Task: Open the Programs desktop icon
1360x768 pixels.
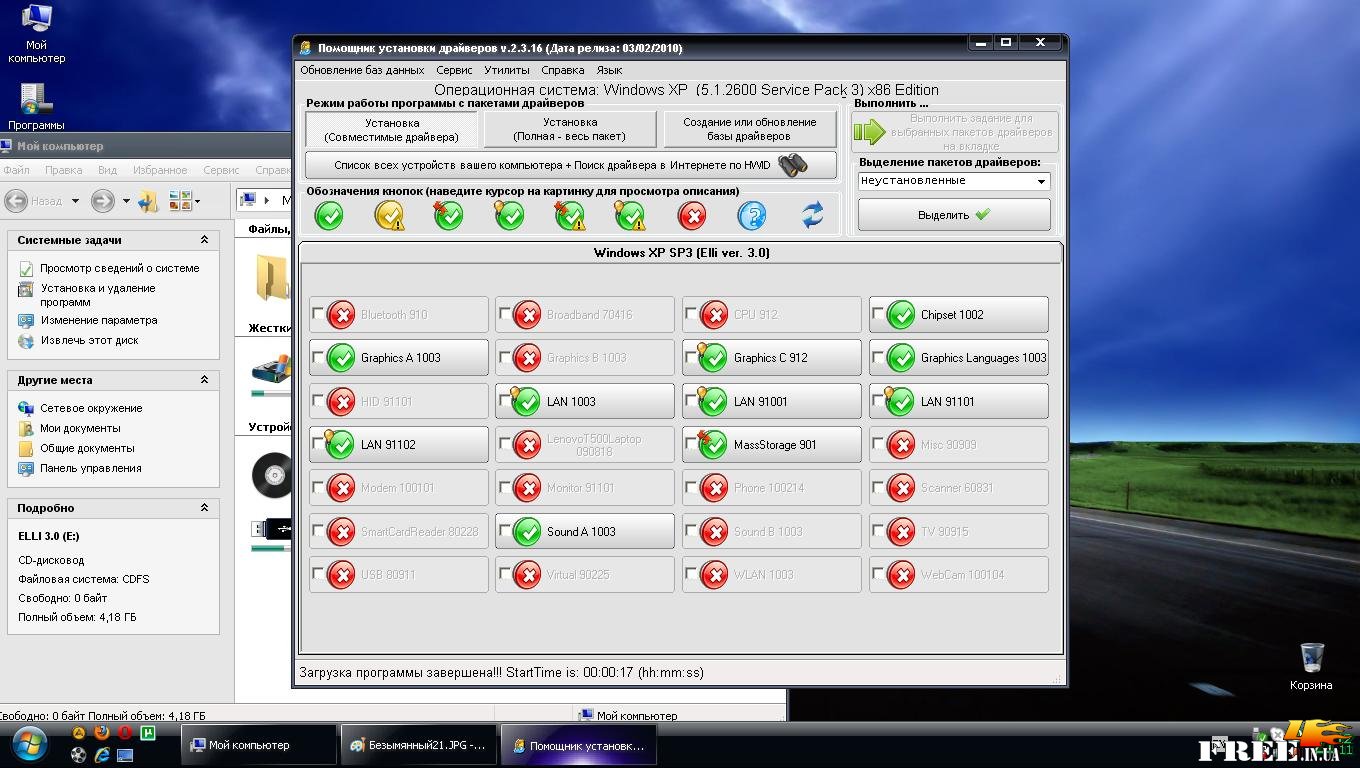Action: click(36, 106)
